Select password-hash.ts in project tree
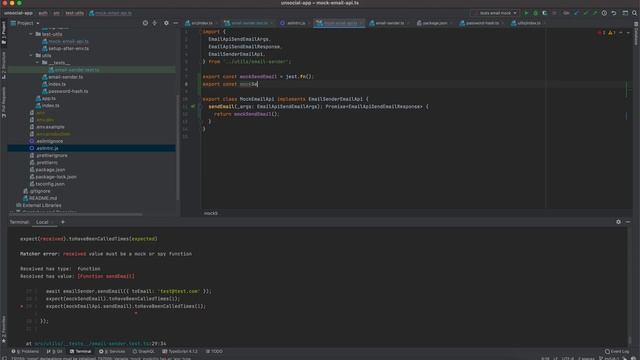Screen dimensions: 640x360 (68, 91)
